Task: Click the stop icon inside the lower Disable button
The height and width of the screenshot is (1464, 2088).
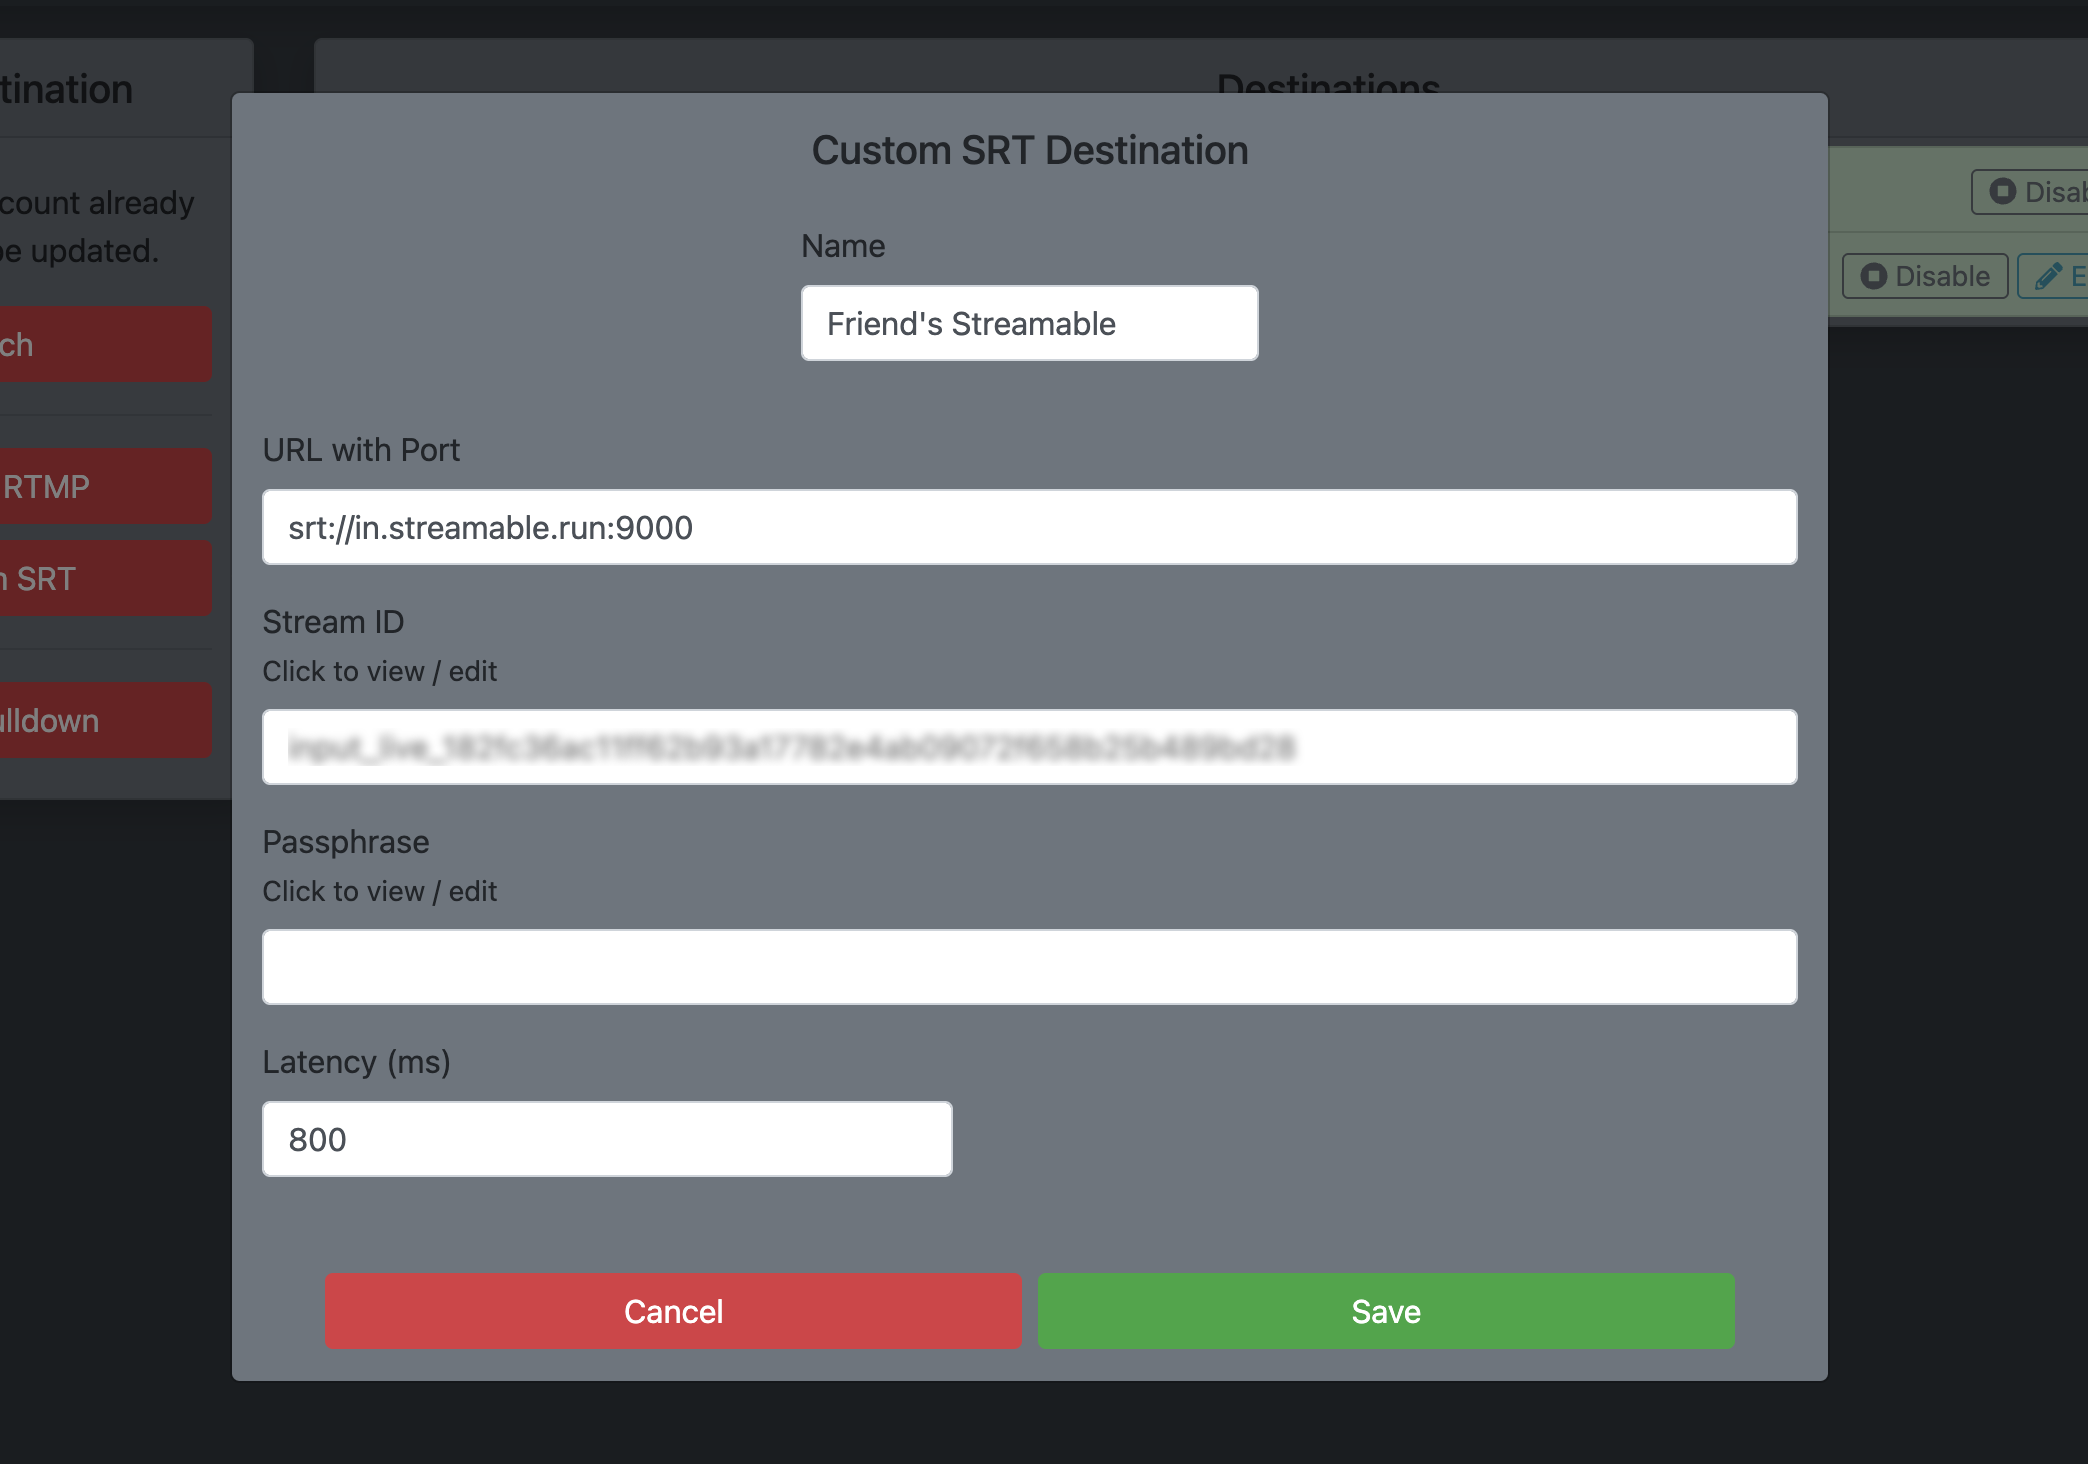Action: [x=1873, y=276]
